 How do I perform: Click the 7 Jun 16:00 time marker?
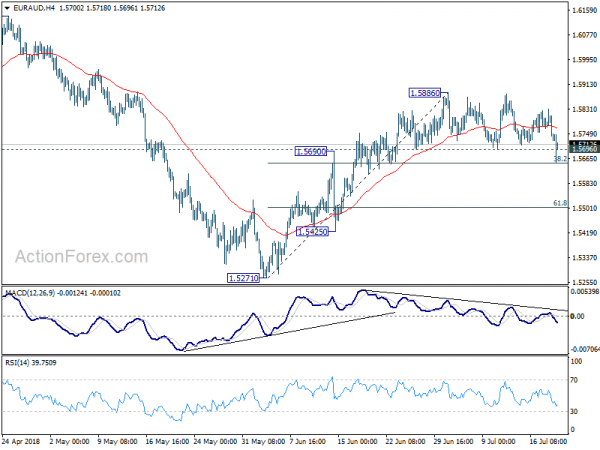308,442
